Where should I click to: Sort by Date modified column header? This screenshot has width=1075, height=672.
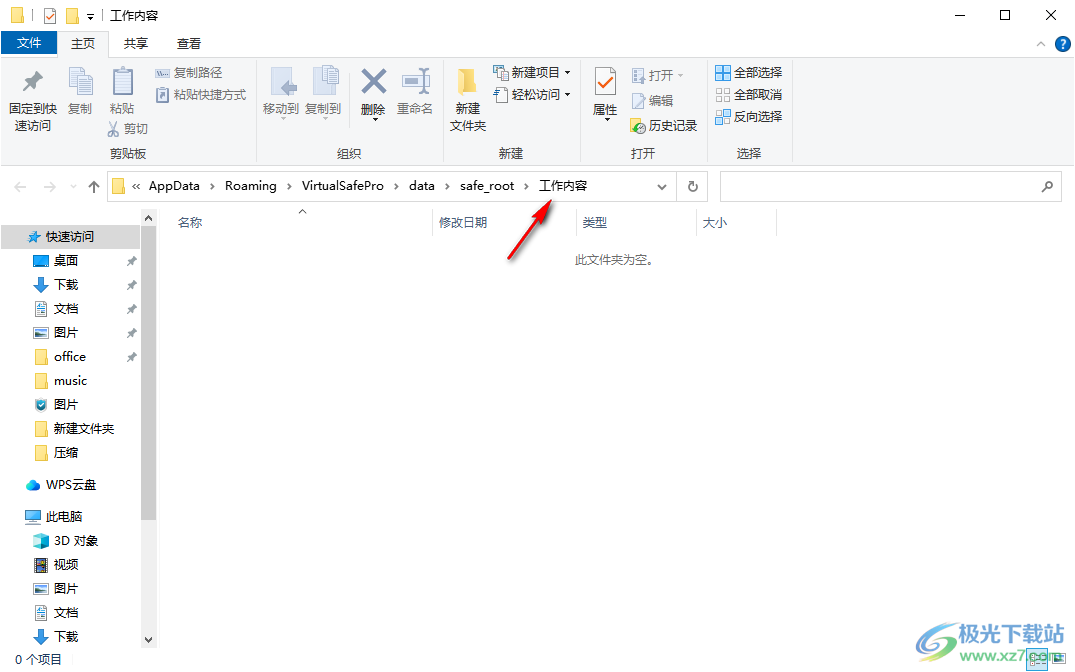coord(463,223)
